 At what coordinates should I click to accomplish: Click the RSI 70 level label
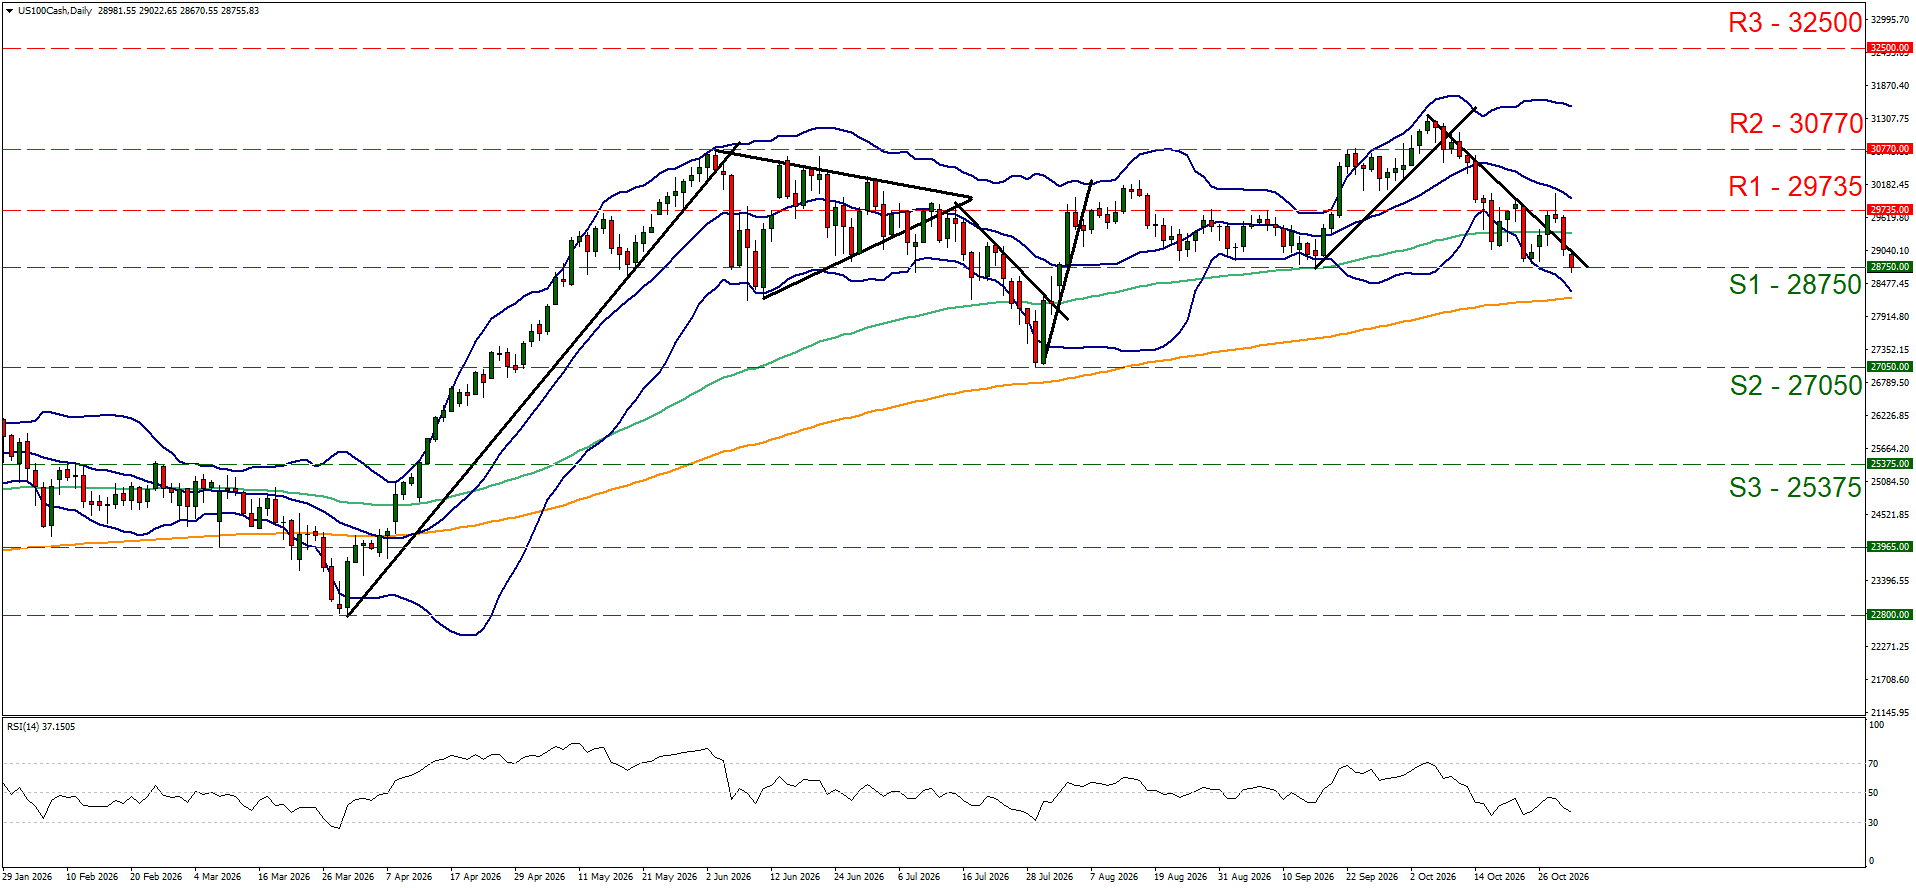point(1874,764)
